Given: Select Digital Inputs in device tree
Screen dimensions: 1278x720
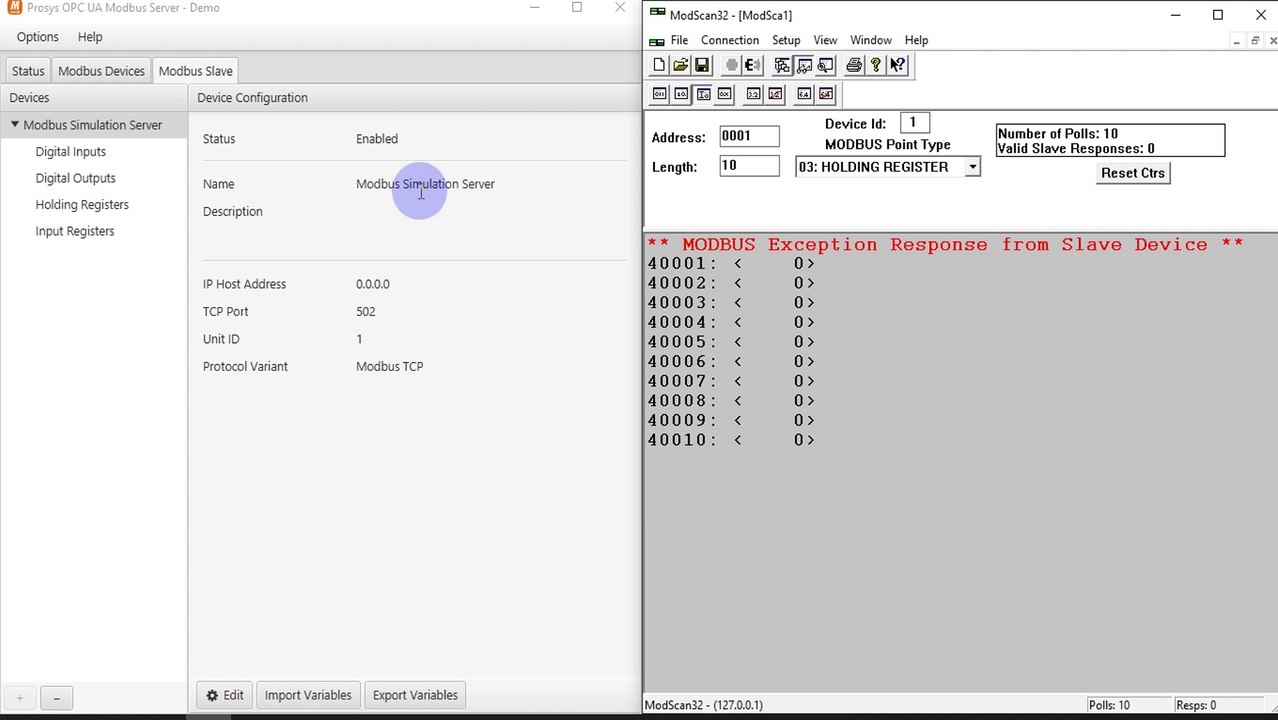Looking at the screenshot, I should click(70, 152).
